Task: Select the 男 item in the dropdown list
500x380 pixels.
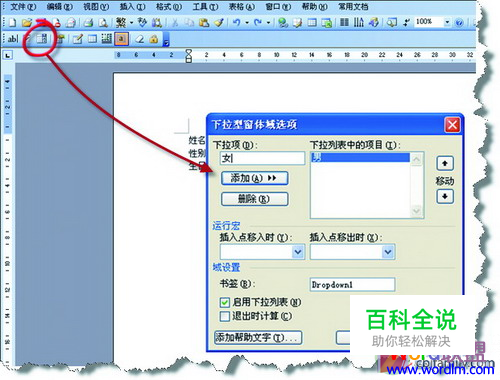Action: 360,157
